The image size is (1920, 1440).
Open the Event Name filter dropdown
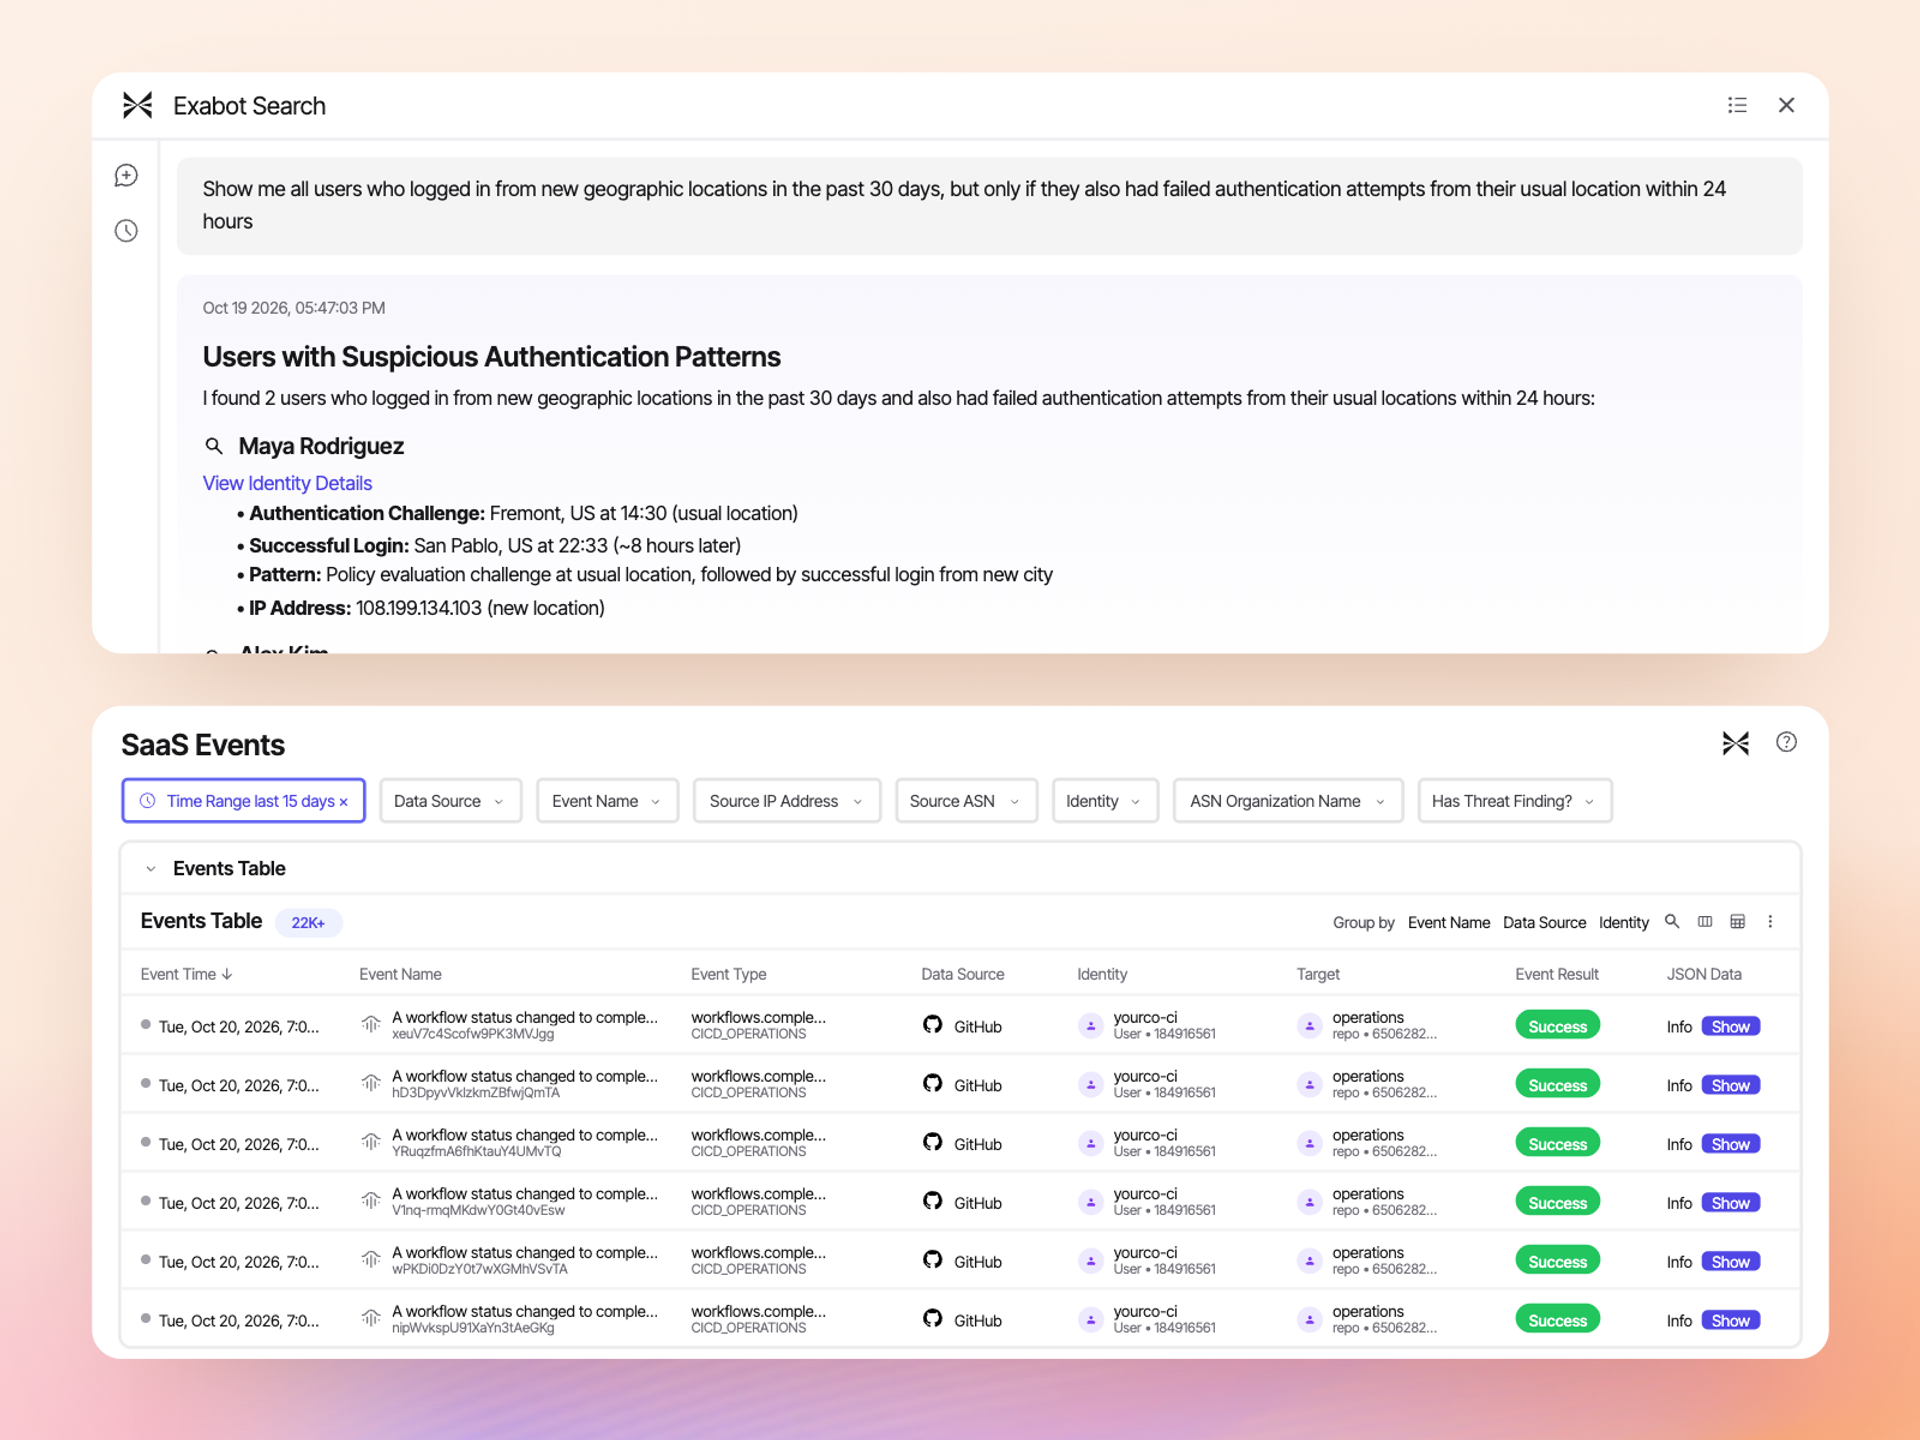coord(607,801)
